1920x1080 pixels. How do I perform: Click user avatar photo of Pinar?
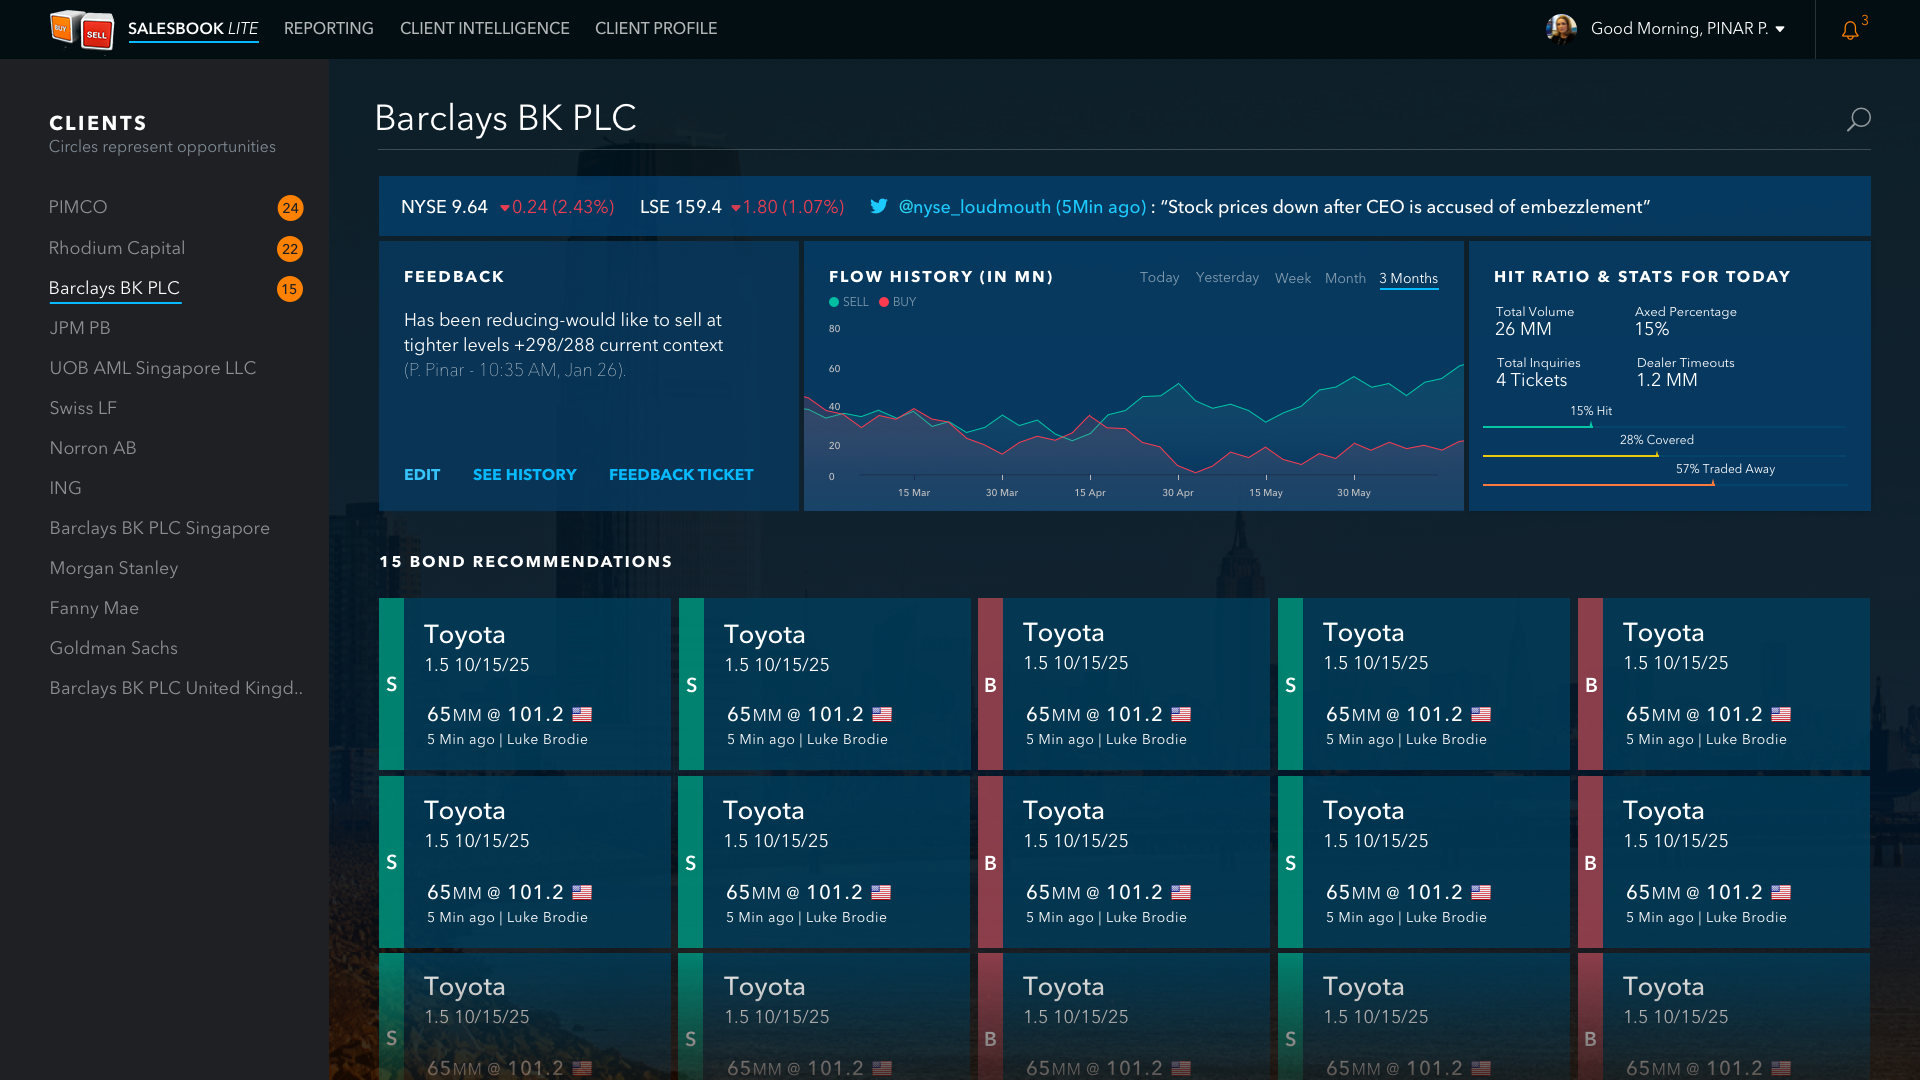1561,29
